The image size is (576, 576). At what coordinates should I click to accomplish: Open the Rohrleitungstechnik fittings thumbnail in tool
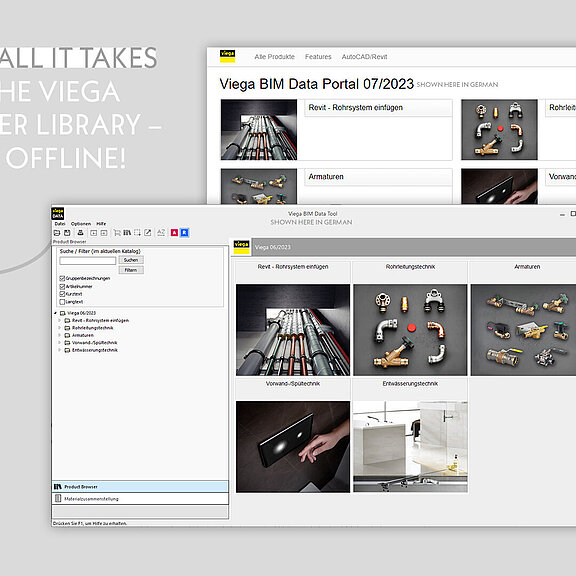[x=410, y=330]
